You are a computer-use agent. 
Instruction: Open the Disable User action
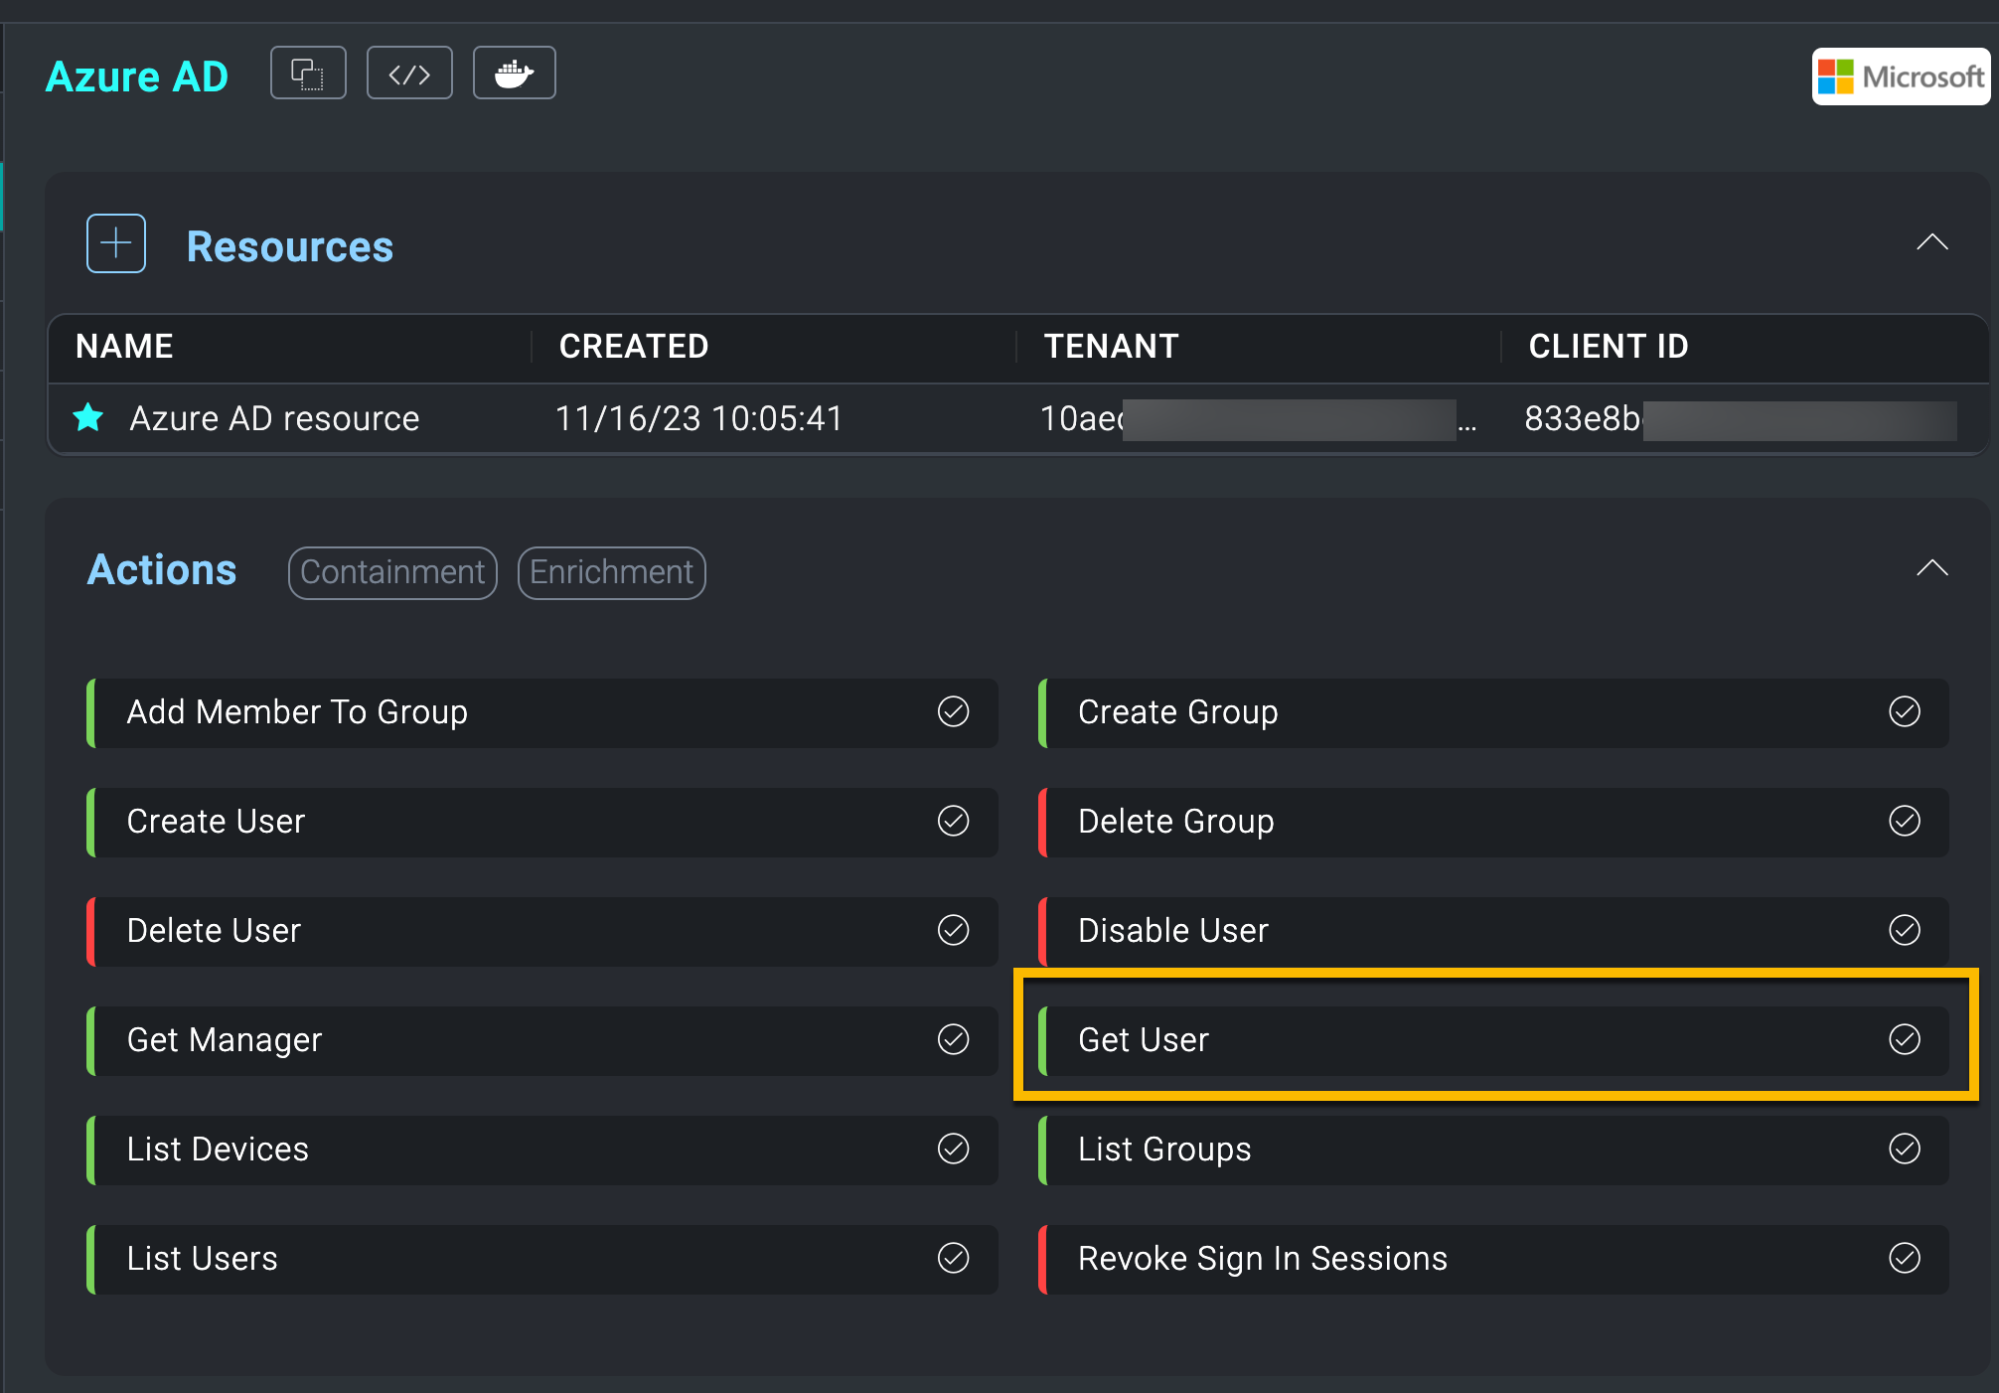click(x=1173, y=931)
